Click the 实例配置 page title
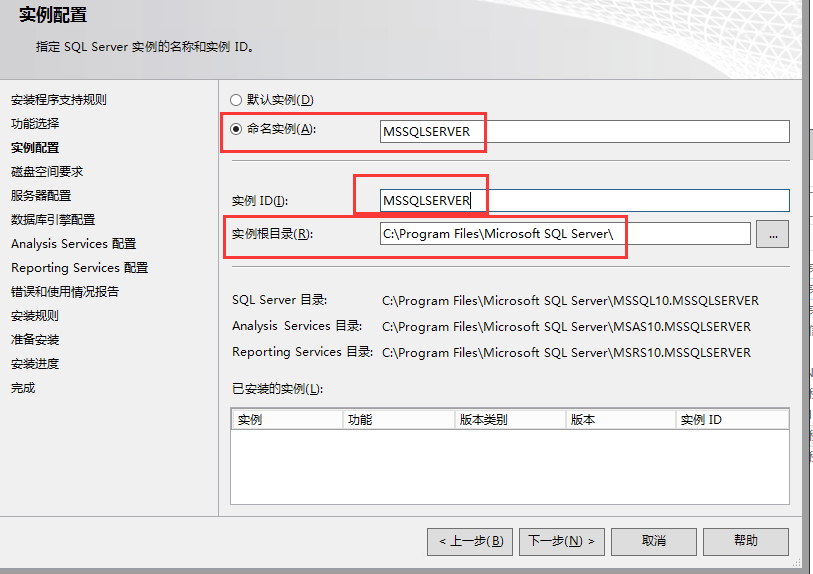The width and height of the screenshot is (813, 574). 53,15
